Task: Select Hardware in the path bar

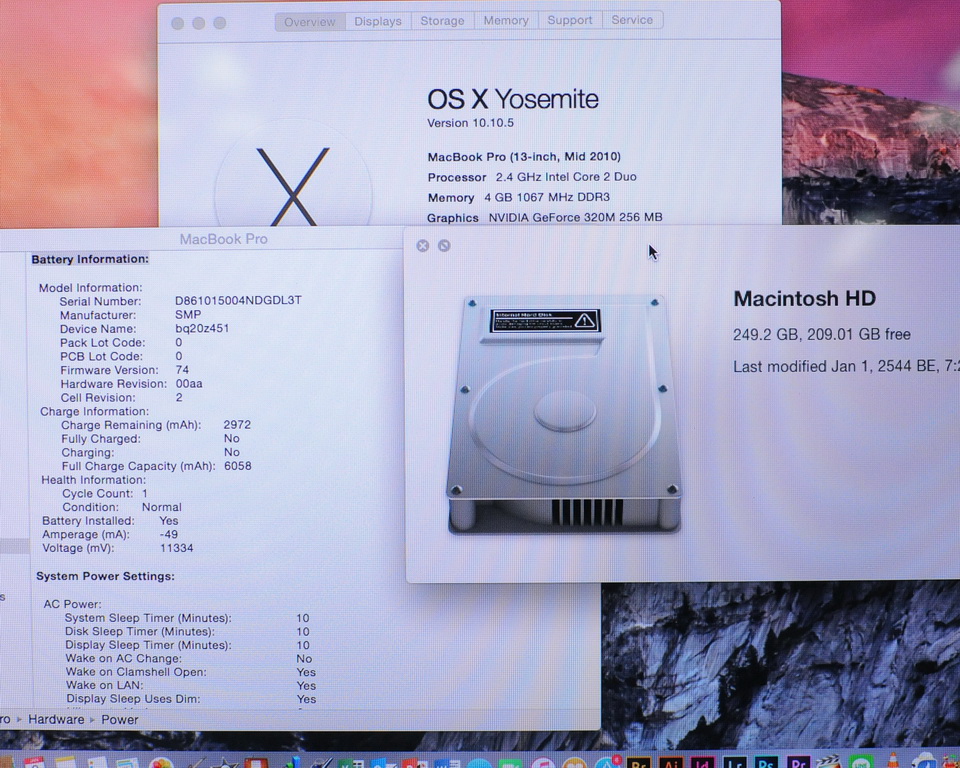Action: pyautogui.click(x=56, y=720)
